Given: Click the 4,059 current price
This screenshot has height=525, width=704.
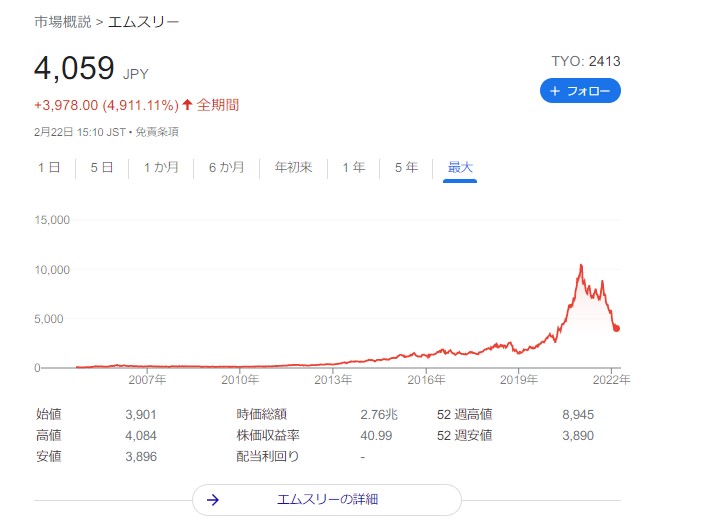Looking at the screenshot, I should 74,68.
